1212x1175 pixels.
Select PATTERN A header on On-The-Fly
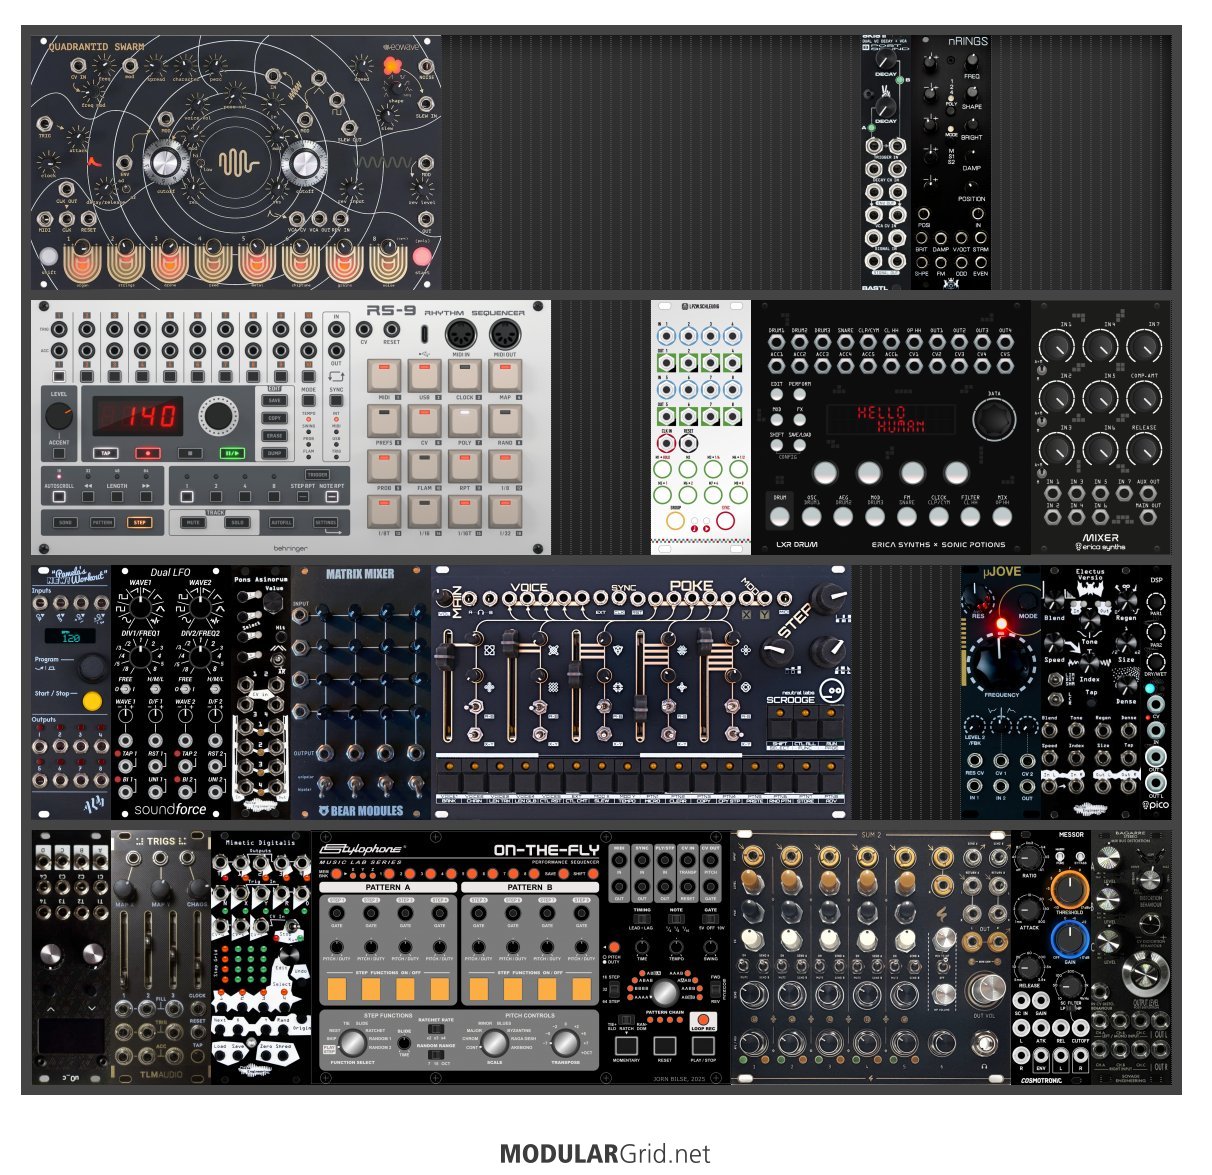[x=388, y=887]
